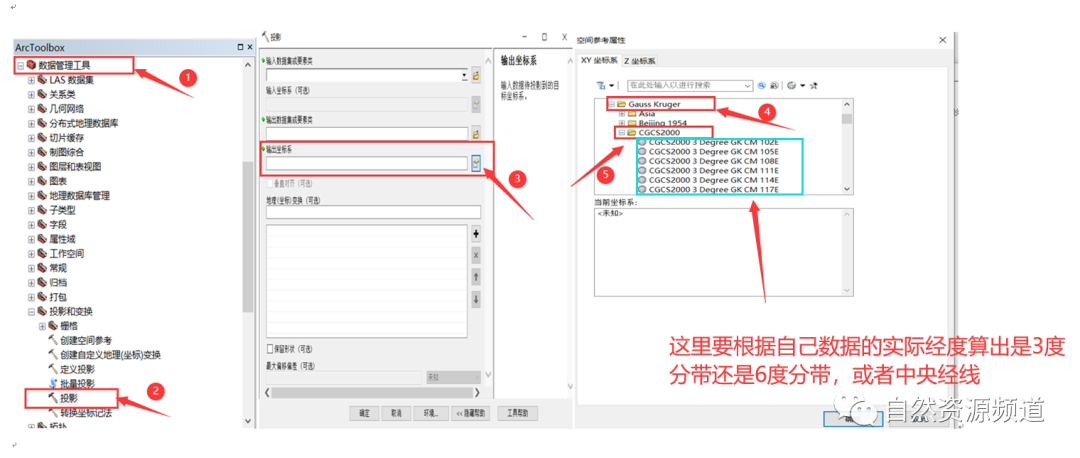Pin the ArcToolbox panel
This screenshot has width=1080, height=458.
240,48
